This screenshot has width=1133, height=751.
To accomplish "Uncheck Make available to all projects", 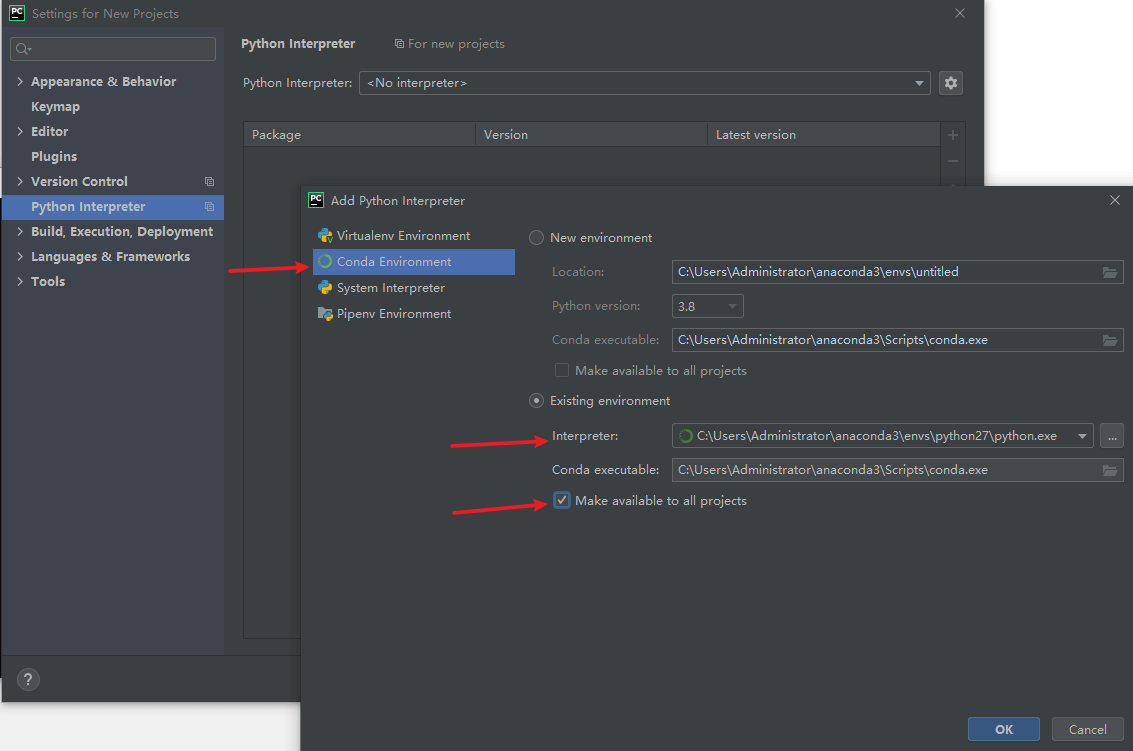I will point(562,501).
